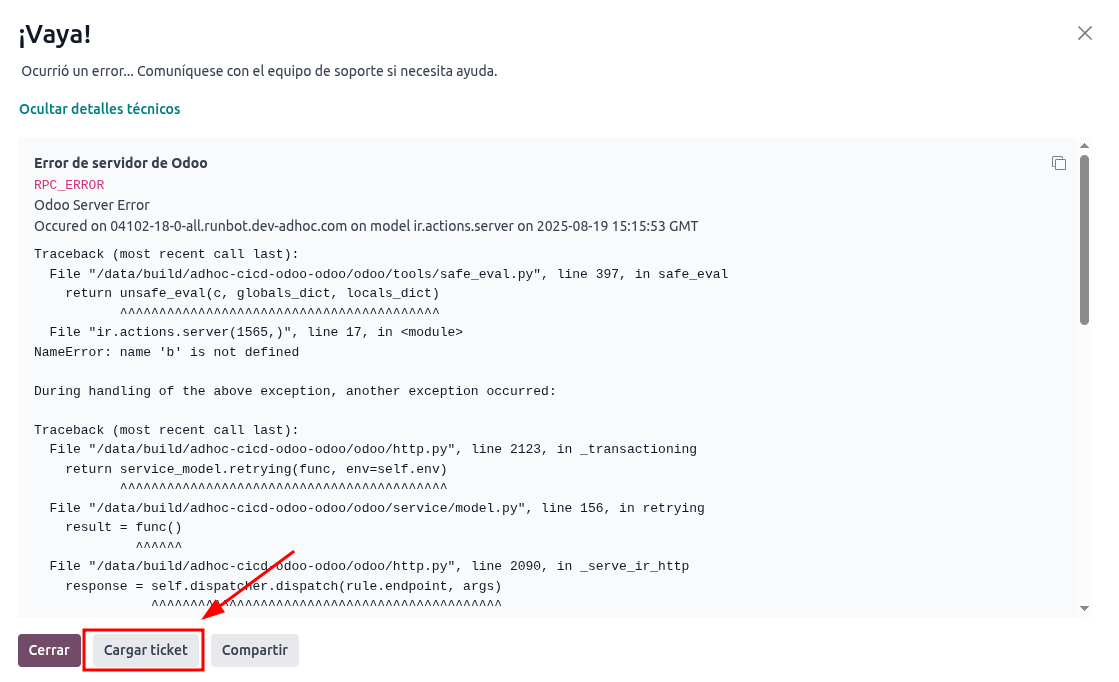Close the ¡Vaya! dialog with the X
The width and height of the screenshot is (1119, 682).
tap(1084, 33)
